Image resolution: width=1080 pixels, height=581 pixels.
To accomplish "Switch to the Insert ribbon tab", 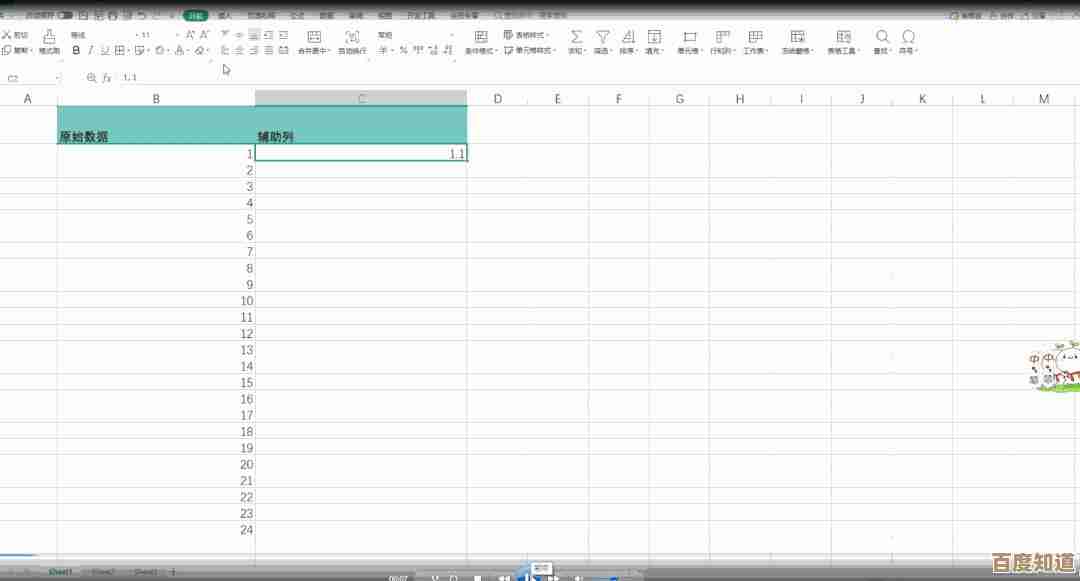I will (x=225, y=16).
